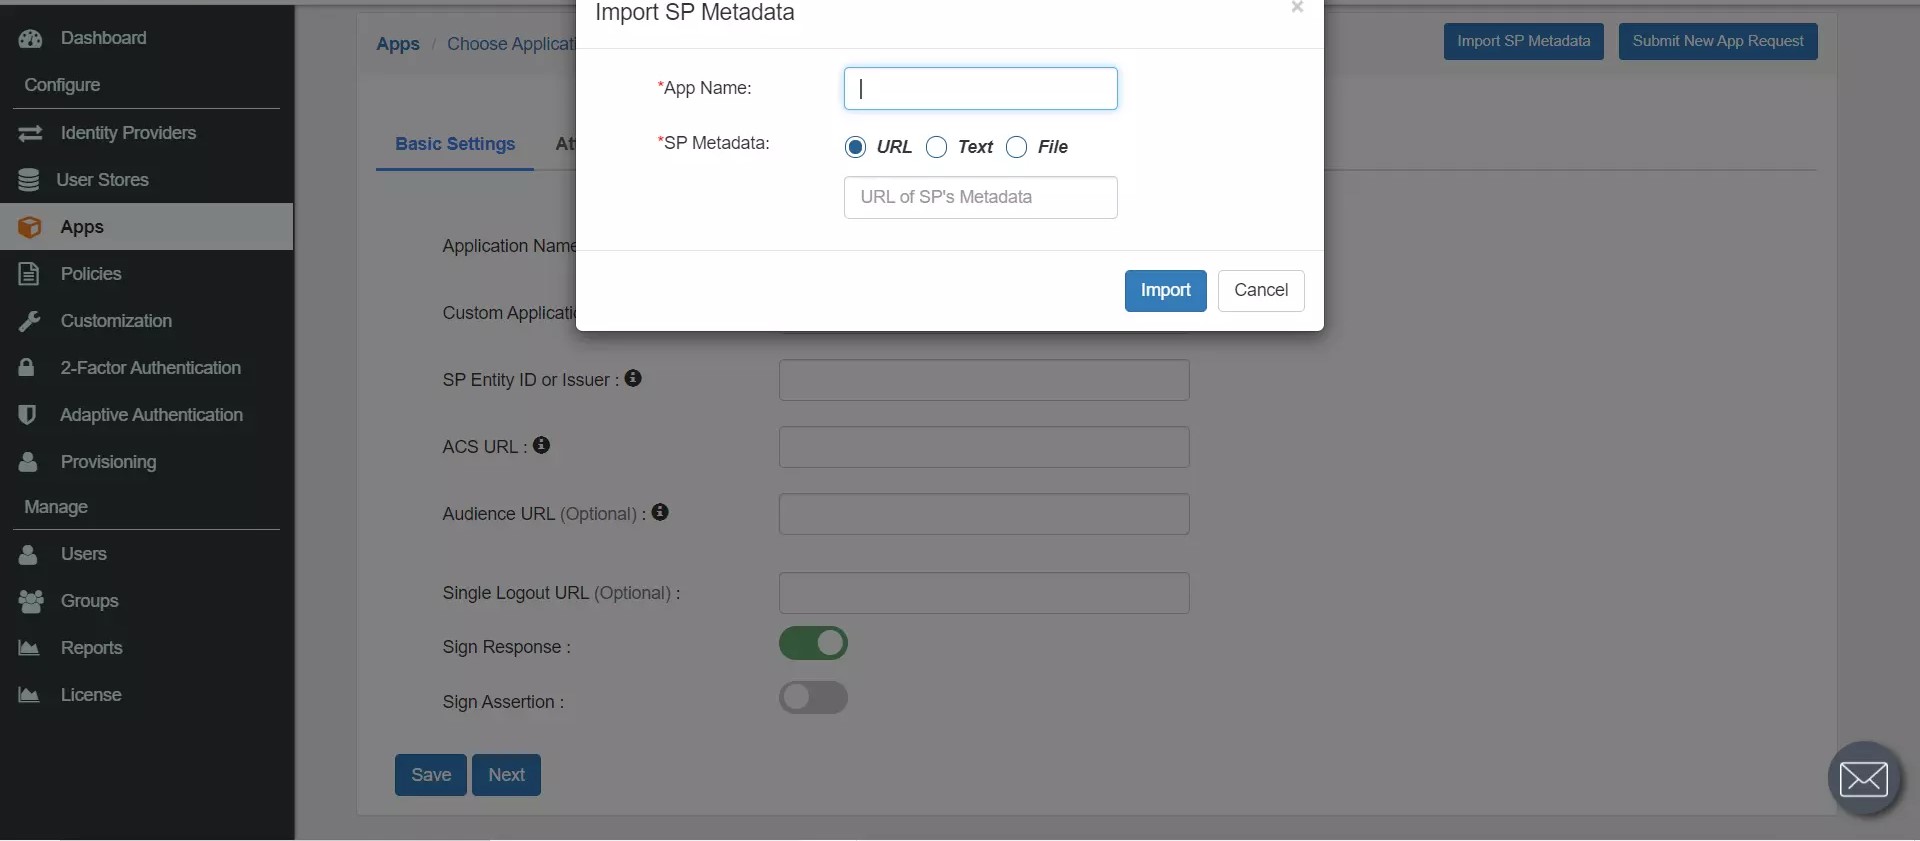
Task: Click the Save button
Action: [431, 775]
